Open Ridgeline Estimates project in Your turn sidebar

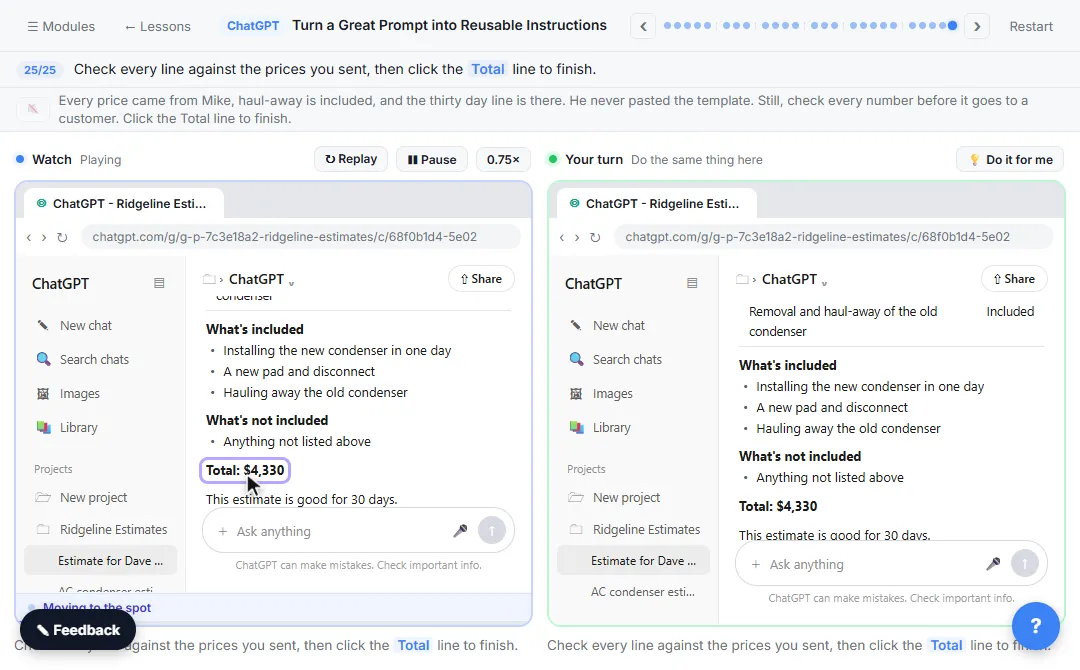pyautogui.click(x=634, y=530)
